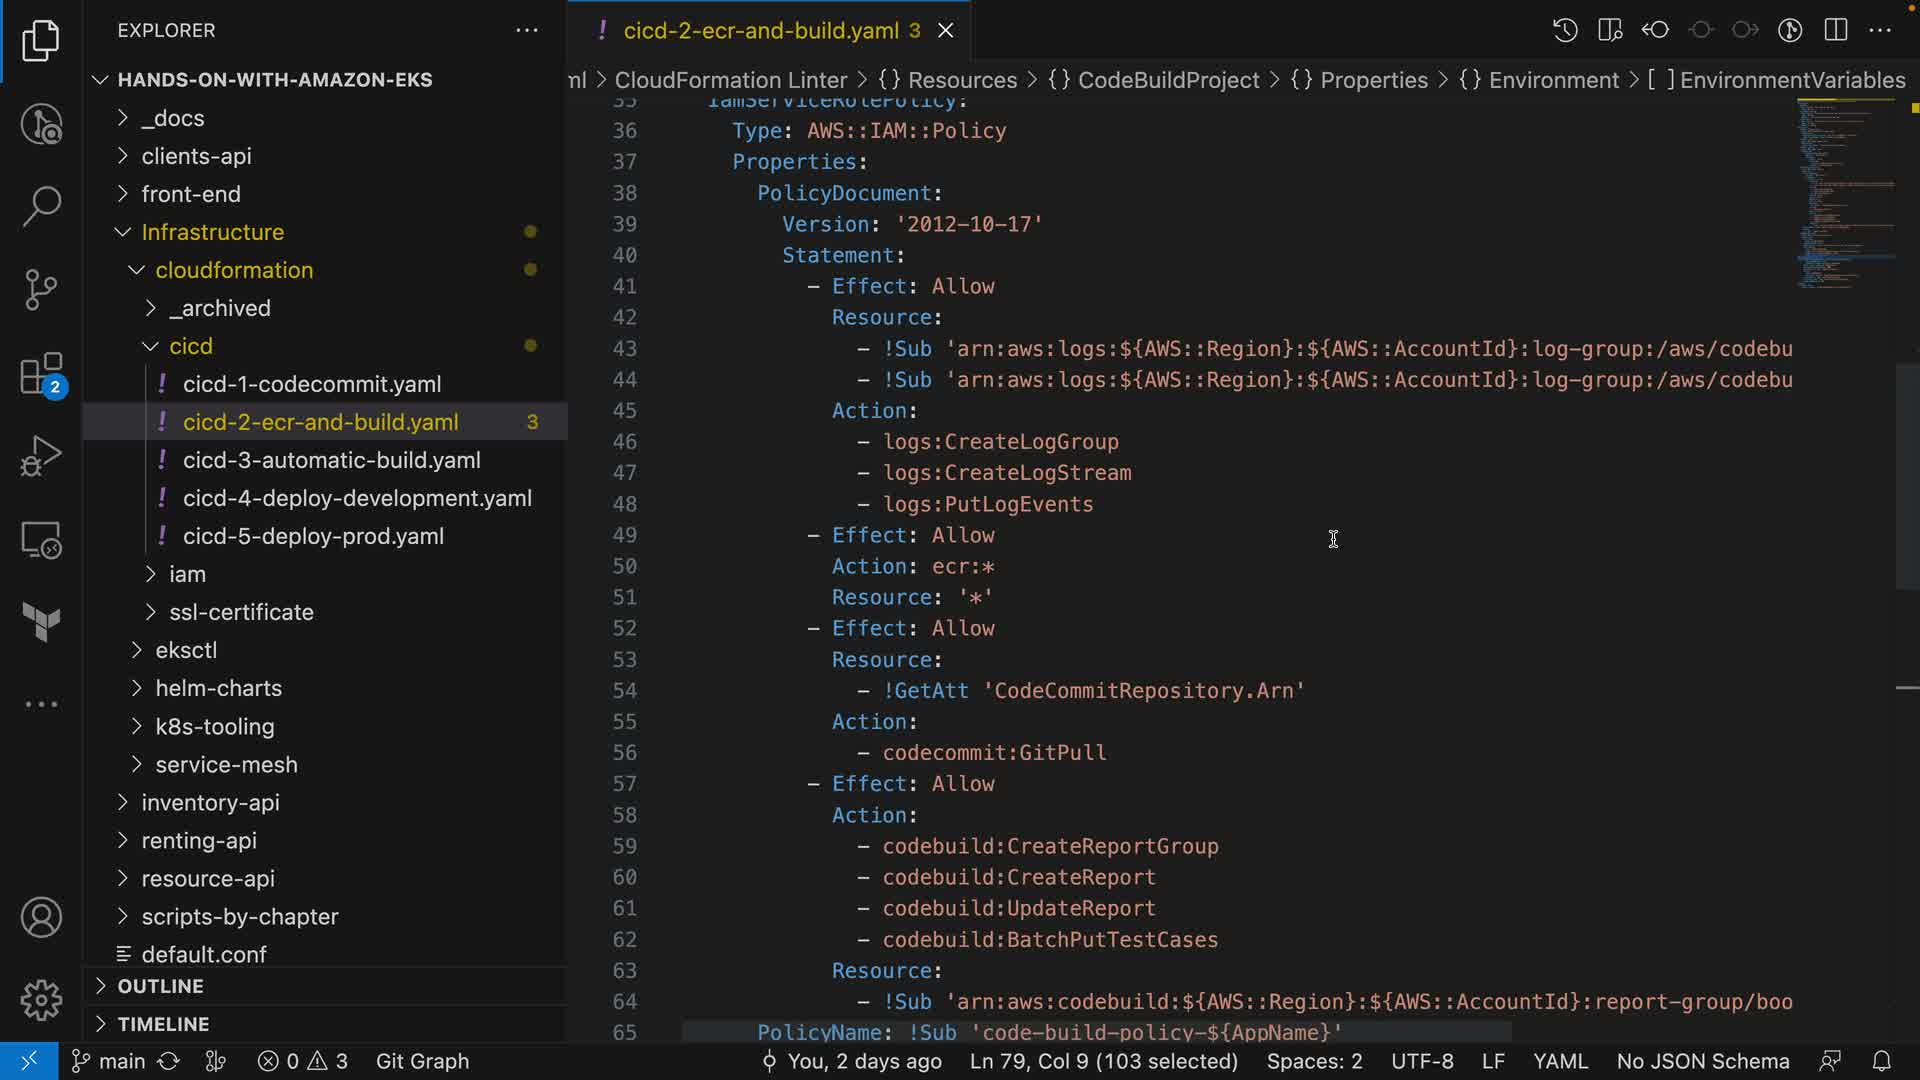1920x1080 pixels.
Task: Open the Run and Debug view
Action: pyautogui.click(x=41, y=456)
